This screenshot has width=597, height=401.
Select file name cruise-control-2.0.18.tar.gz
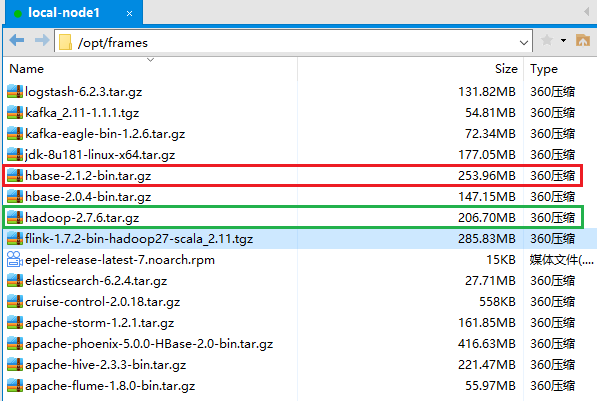point(102,302)
